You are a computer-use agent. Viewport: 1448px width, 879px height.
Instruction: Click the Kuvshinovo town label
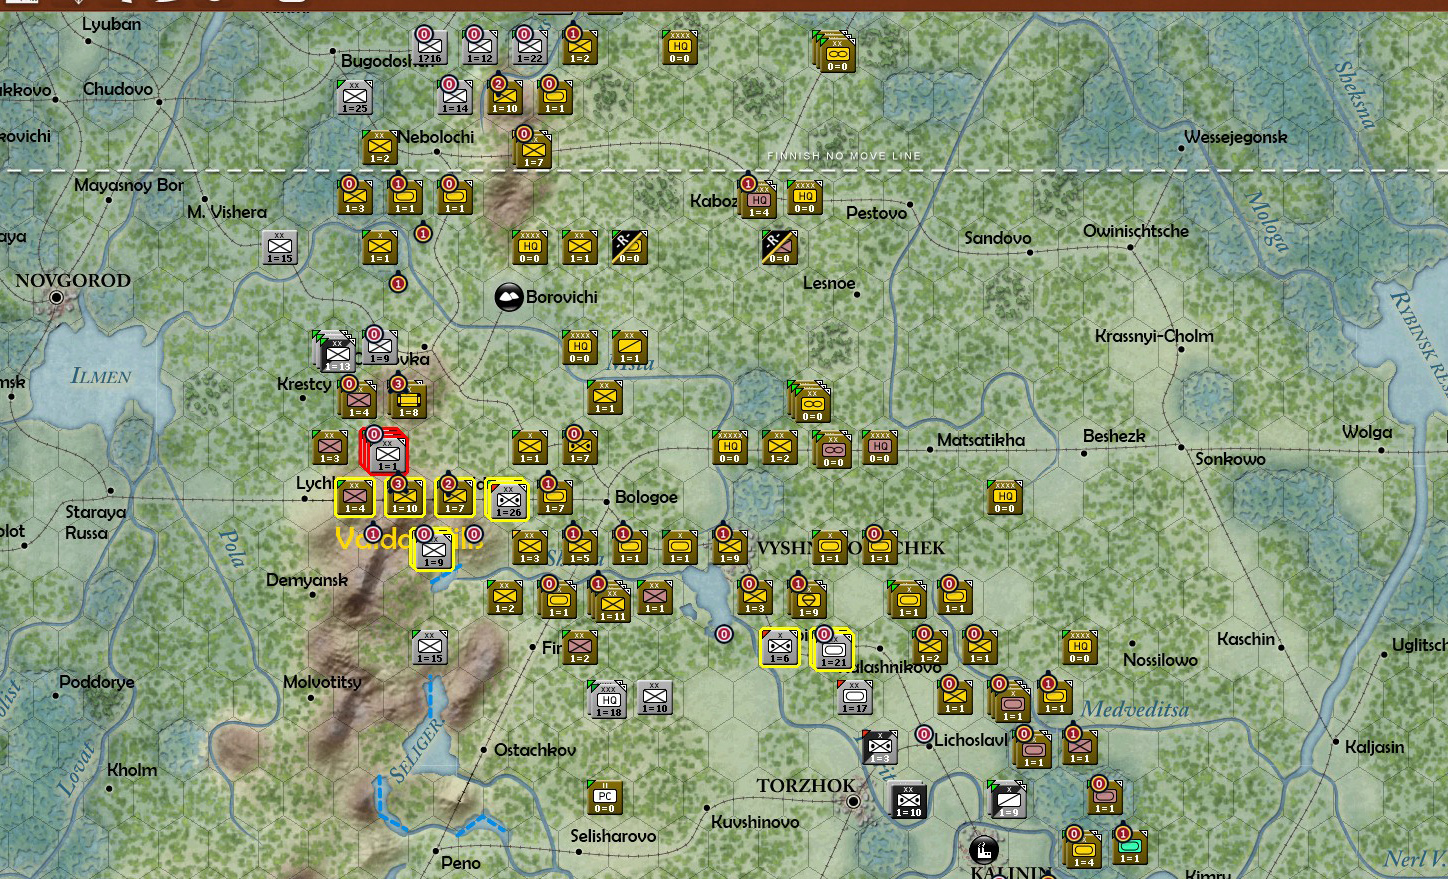click(x=755, y=822)
